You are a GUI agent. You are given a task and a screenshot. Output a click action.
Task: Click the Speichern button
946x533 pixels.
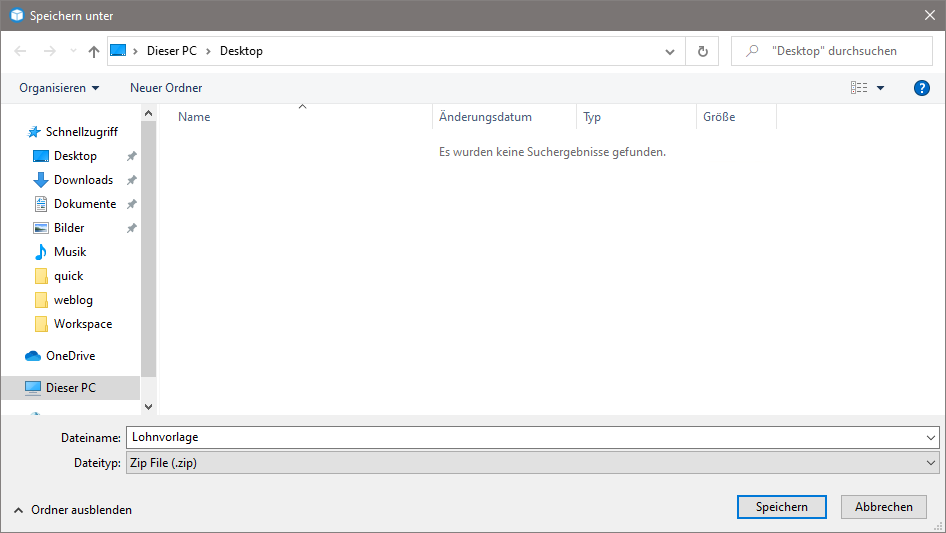pos(781,507)
